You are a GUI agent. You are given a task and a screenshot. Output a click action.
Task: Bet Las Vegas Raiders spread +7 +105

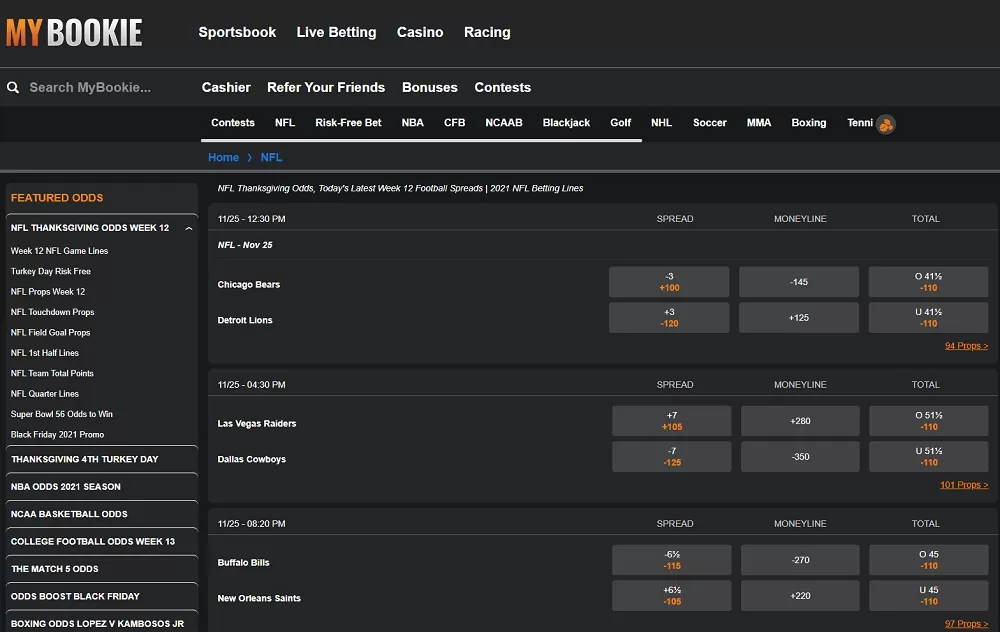click(672, 421)
